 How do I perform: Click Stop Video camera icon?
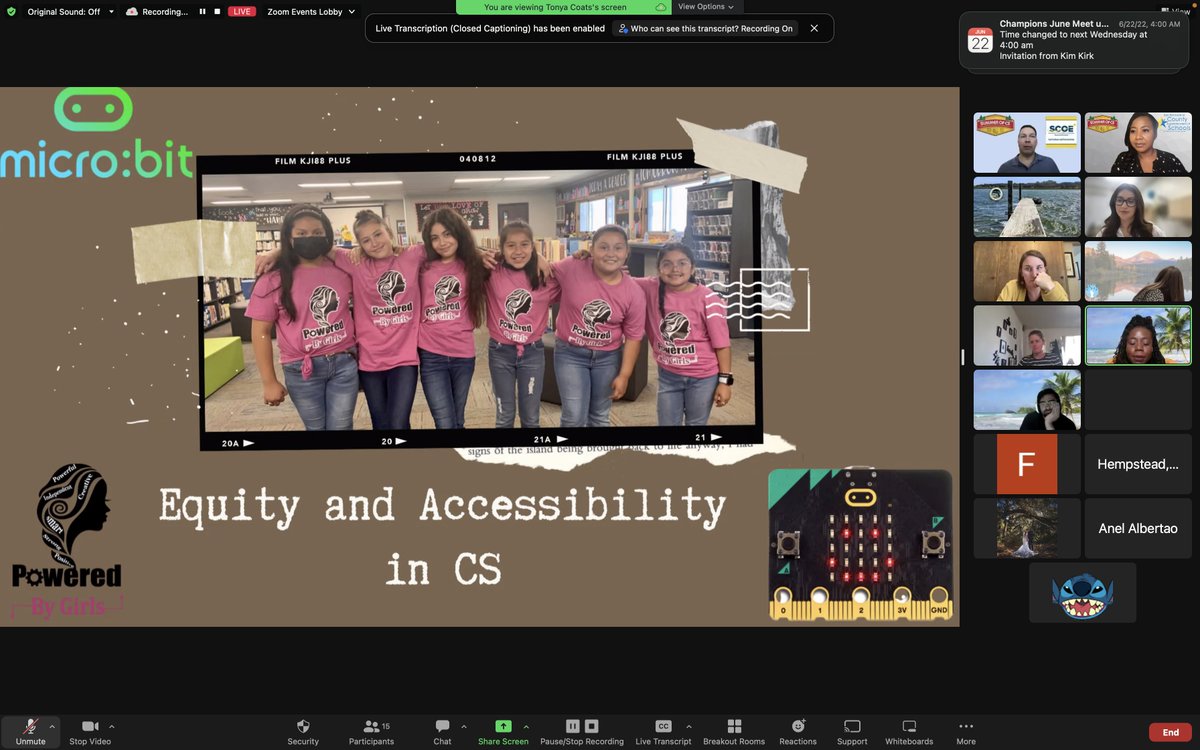coord(90,726)
